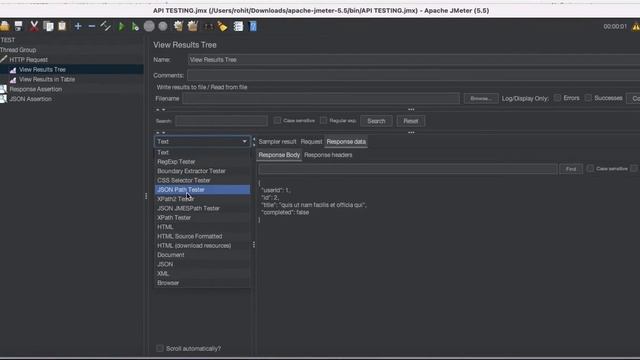Clear results with the Clear icon

178,26
